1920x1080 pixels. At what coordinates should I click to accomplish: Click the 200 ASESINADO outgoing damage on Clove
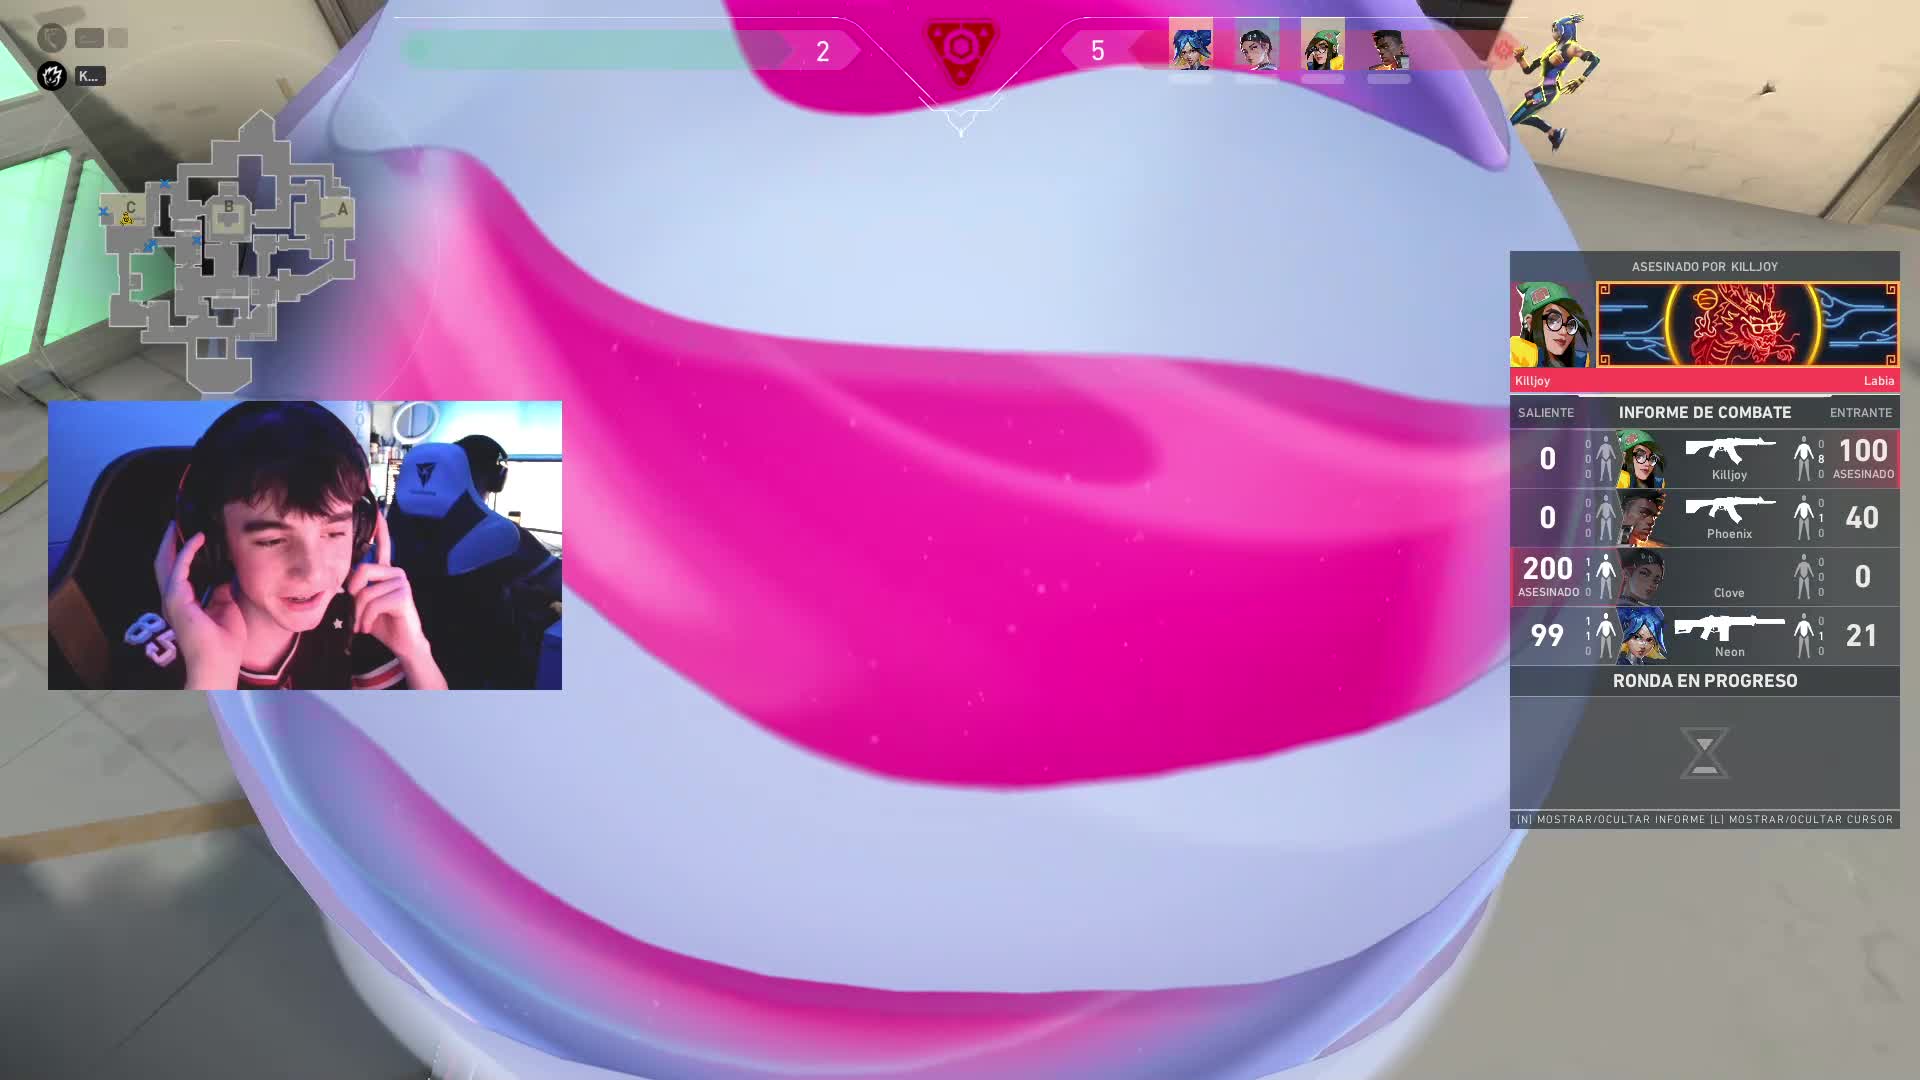click(1548, 576)
